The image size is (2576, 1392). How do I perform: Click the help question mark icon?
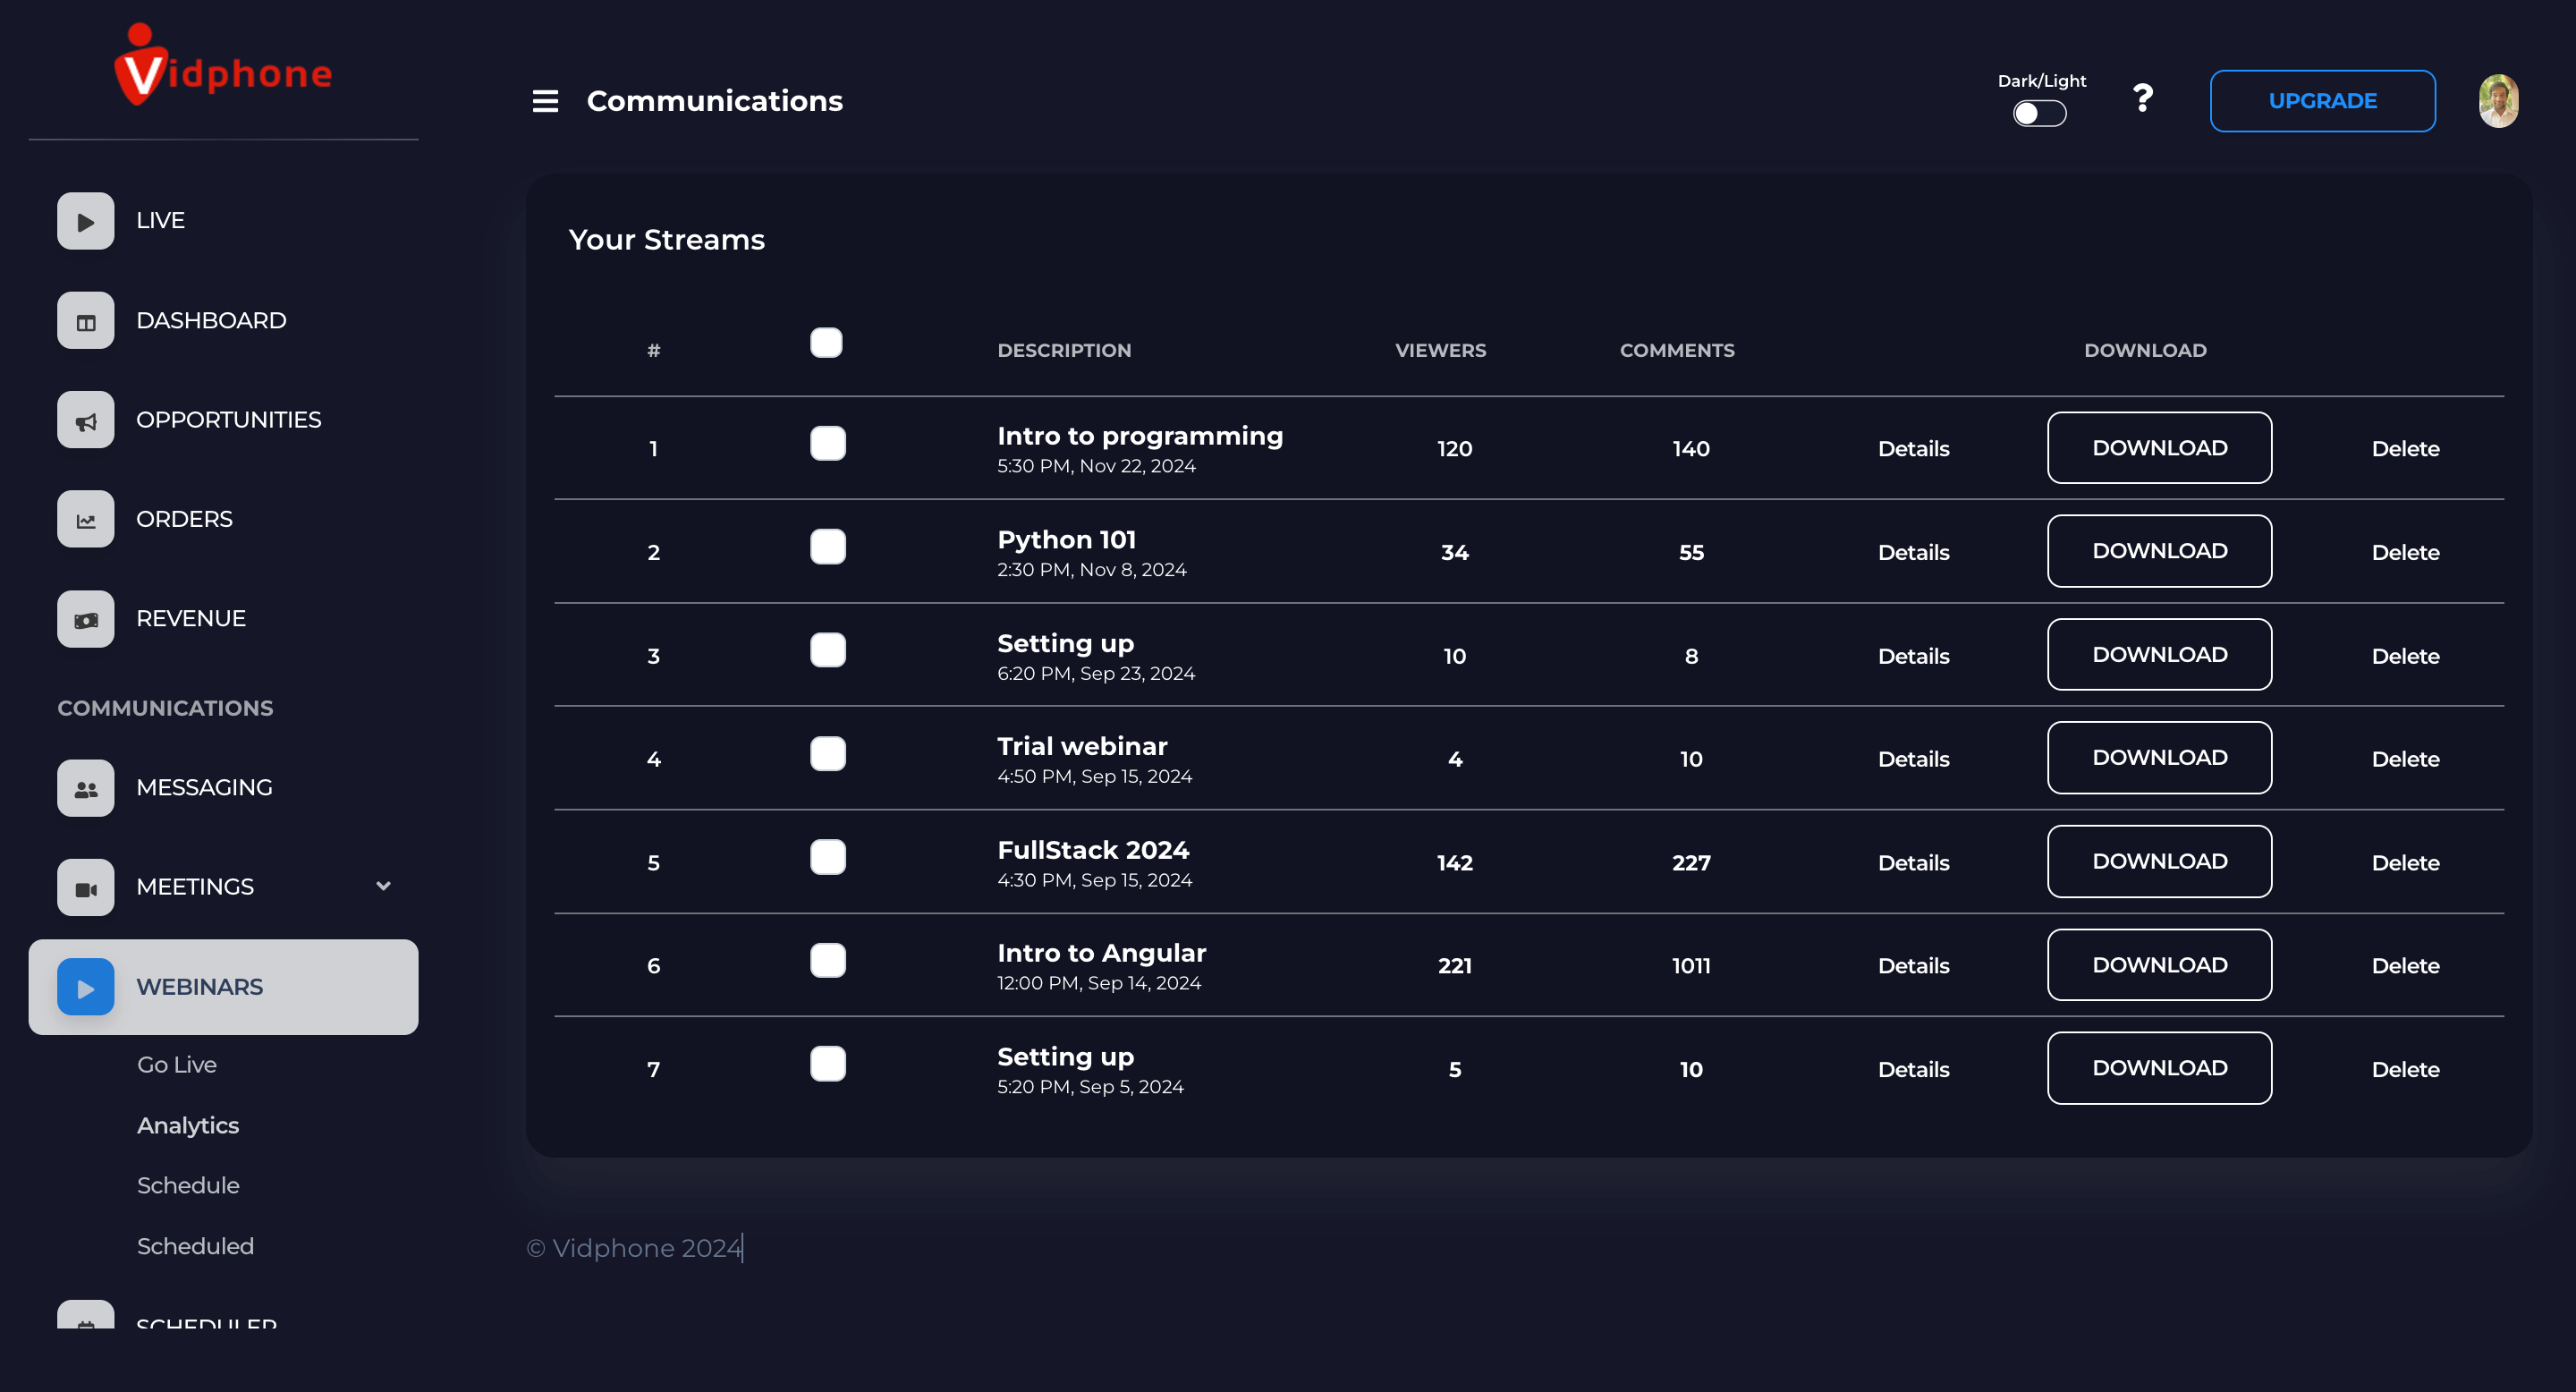(2142, 99)
